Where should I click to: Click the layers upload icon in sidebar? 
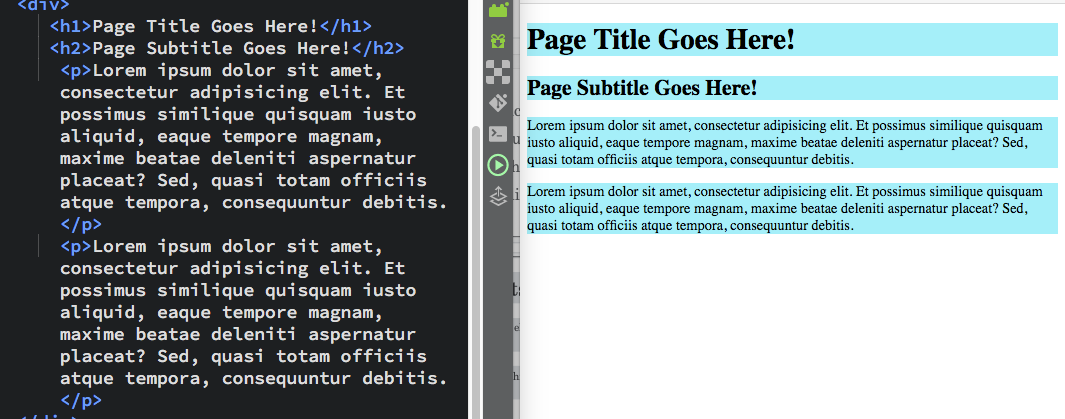tap(499, 196)
